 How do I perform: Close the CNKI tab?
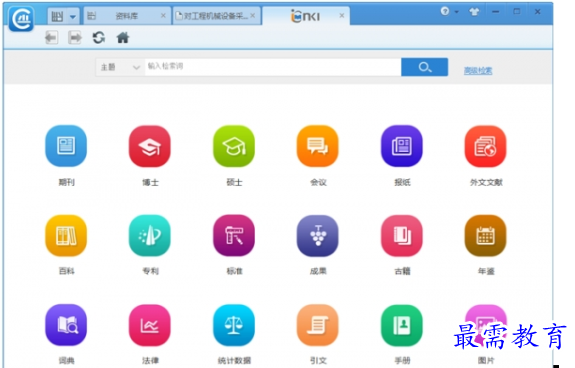[342, 16]
